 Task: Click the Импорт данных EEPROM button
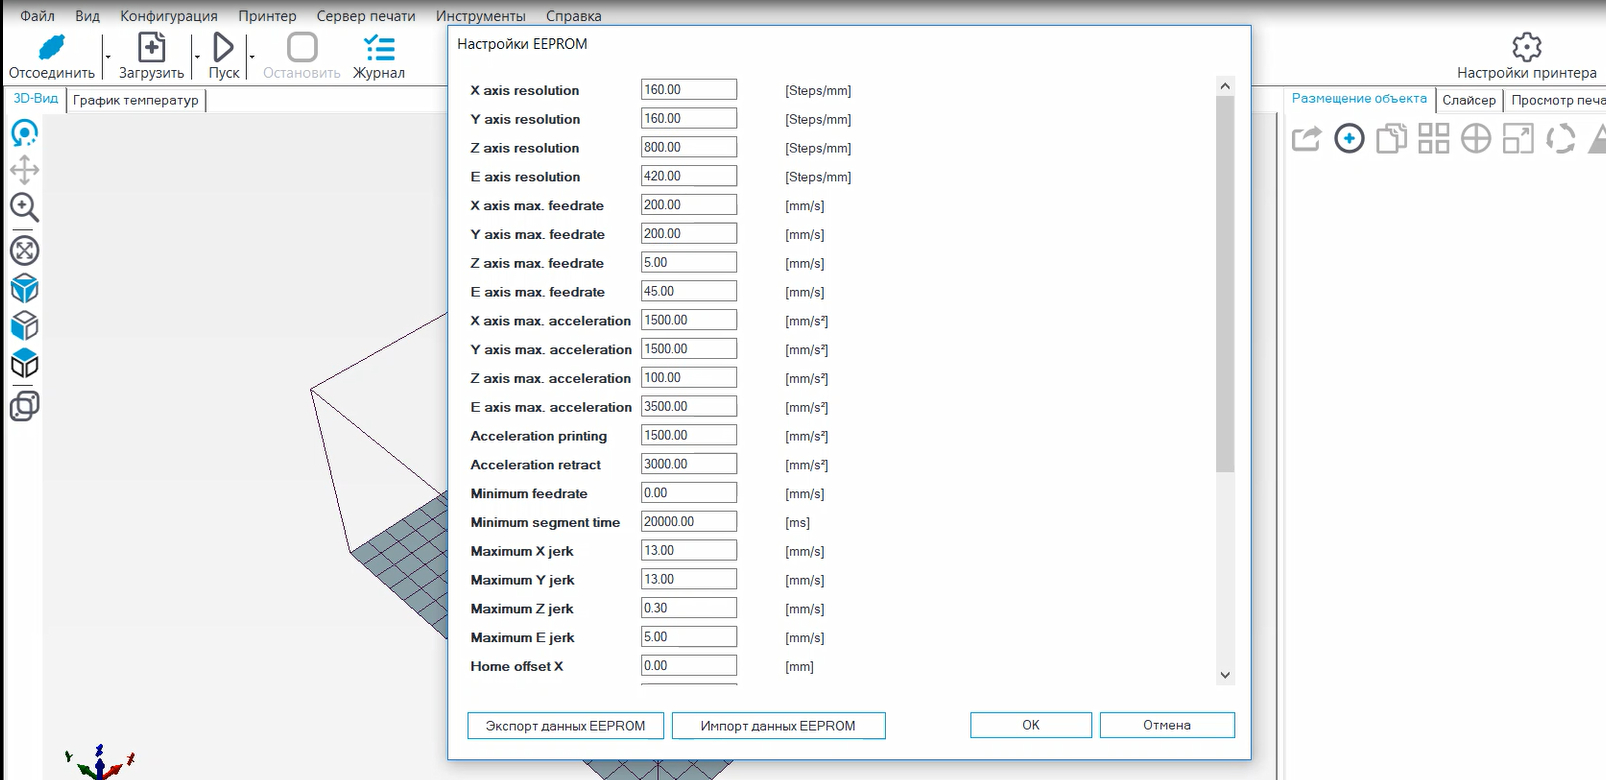point(778,726)
